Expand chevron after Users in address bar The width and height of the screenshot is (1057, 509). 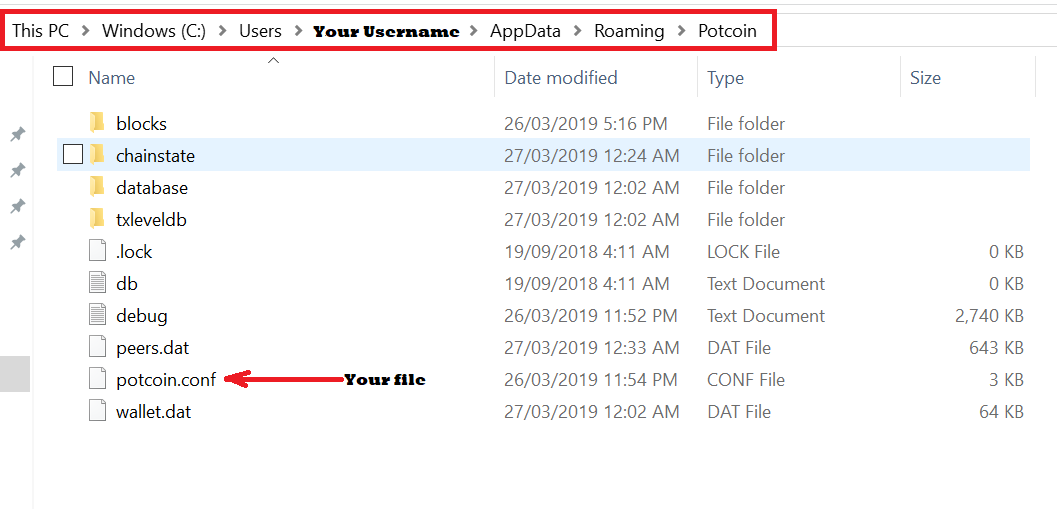pyautogui.click(x=297, y=31)
